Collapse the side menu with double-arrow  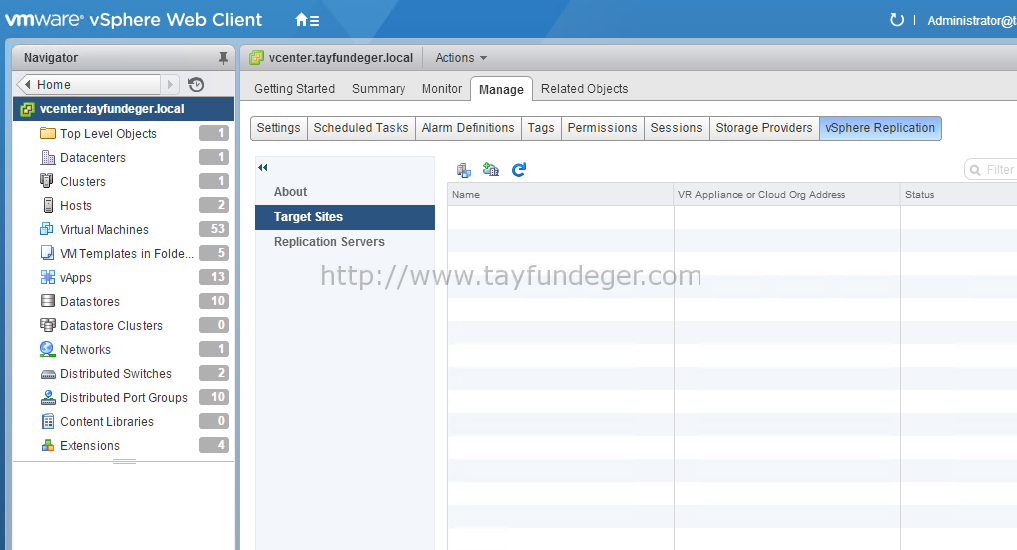(263, 167)
